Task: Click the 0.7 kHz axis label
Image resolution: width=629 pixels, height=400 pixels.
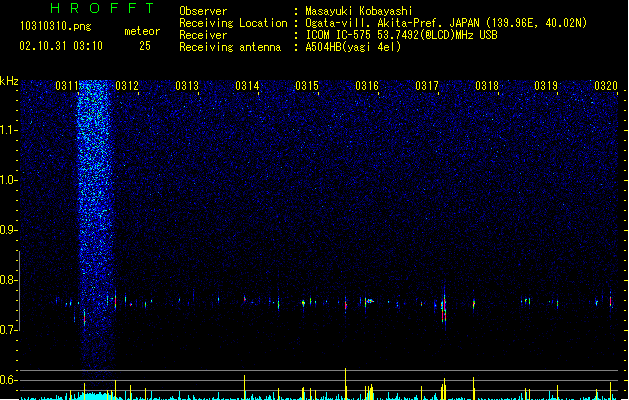Action: [9, 330]
